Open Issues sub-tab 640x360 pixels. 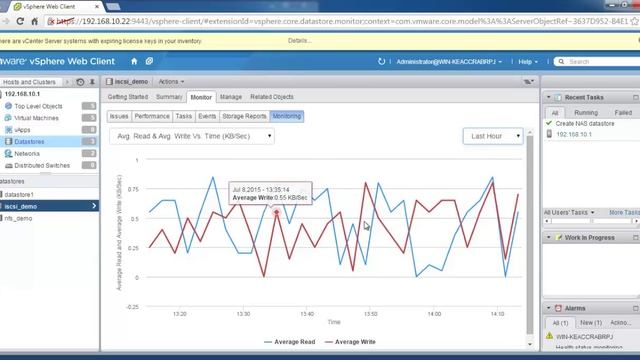point(119,116)
